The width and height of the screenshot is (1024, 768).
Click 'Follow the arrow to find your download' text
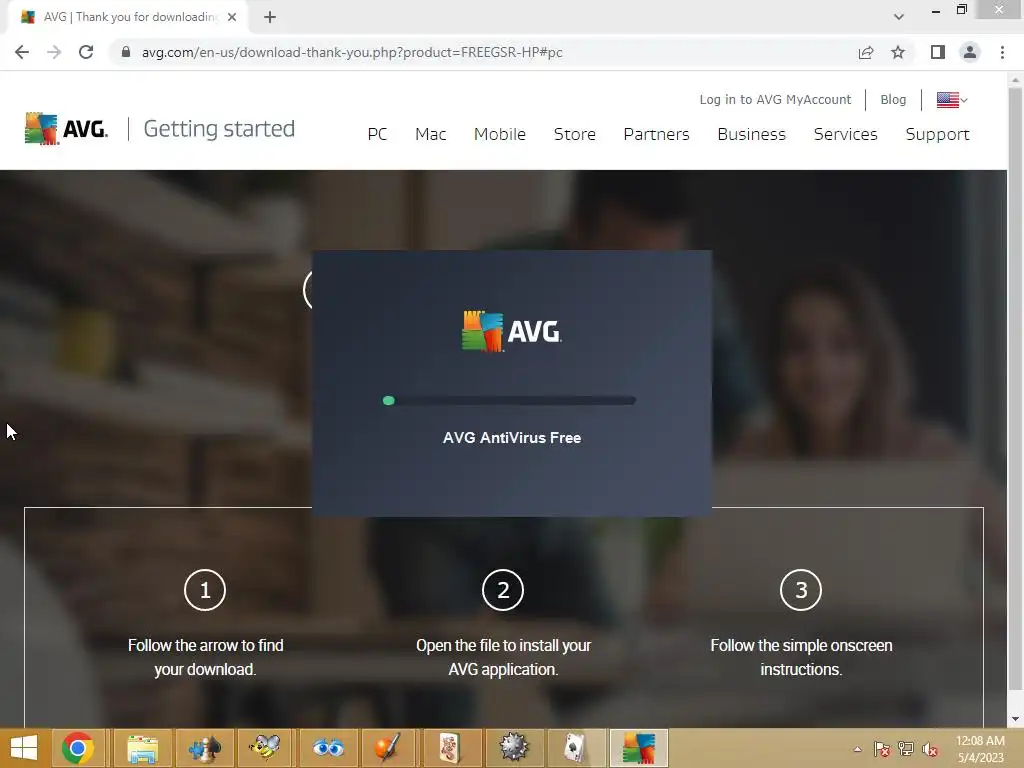click(205, 657)
